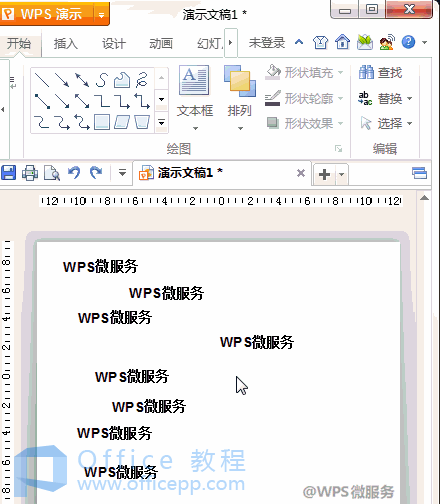
Task: Open the Arrange (排列) tool
Action: [x=240, y=90]
